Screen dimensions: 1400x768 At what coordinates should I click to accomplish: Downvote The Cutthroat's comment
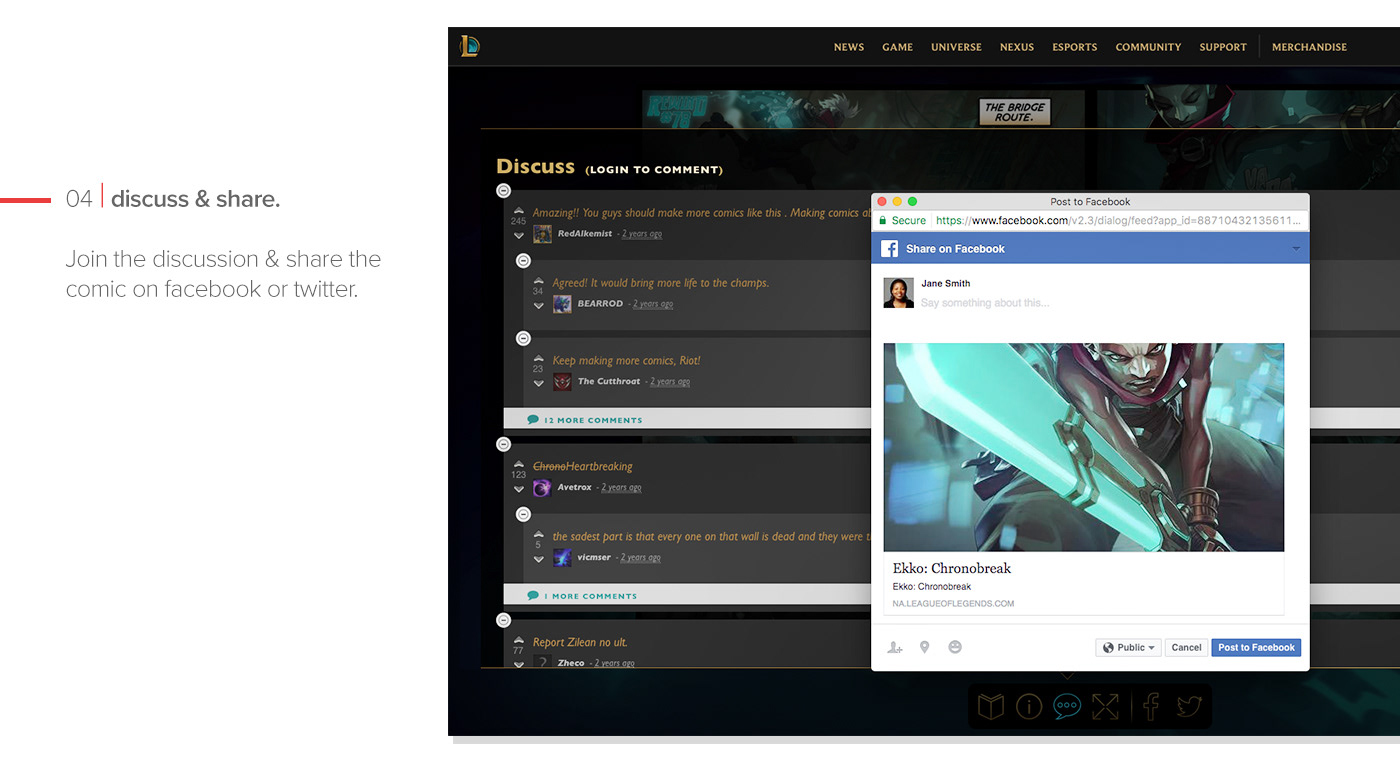click(x=538, y=383)
